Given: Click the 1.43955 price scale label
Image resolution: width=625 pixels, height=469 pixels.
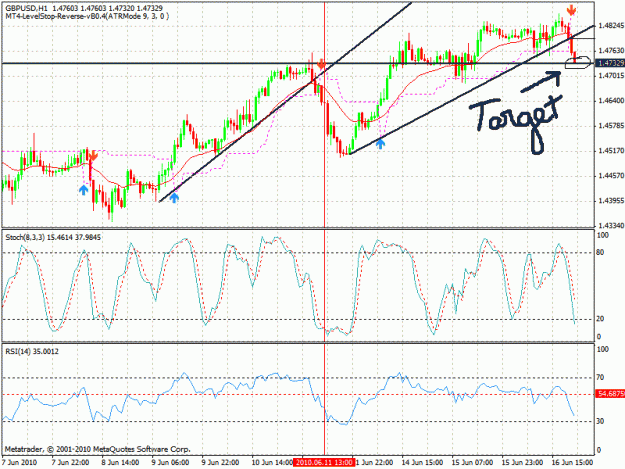Looking at the screenshot, I should pos(610,200).
